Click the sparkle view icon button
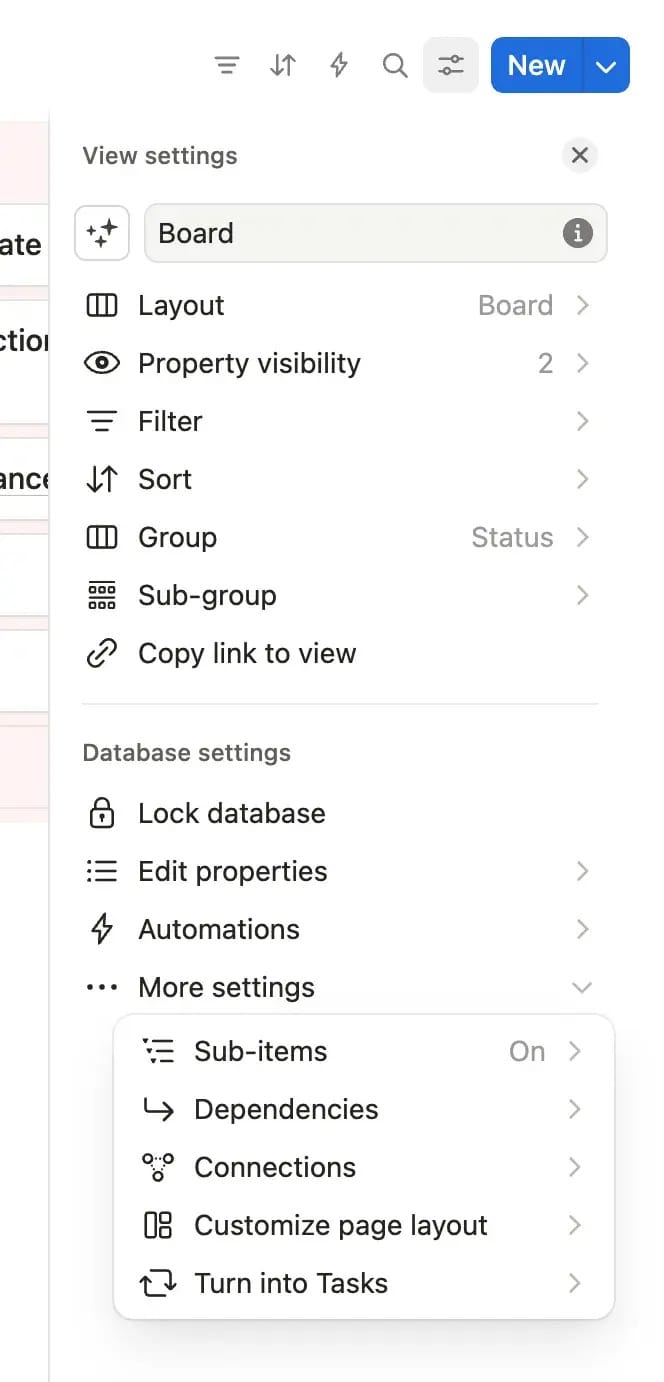Viewport: 664px width, 1382px height. coord(102,233)
